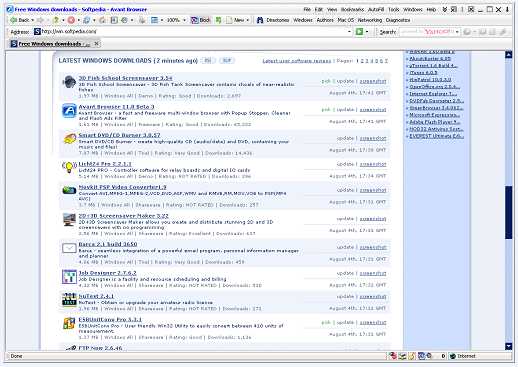Click the vertical scrollbar thumb
Viewport: 518px width, 367px height.
[508, 212]
